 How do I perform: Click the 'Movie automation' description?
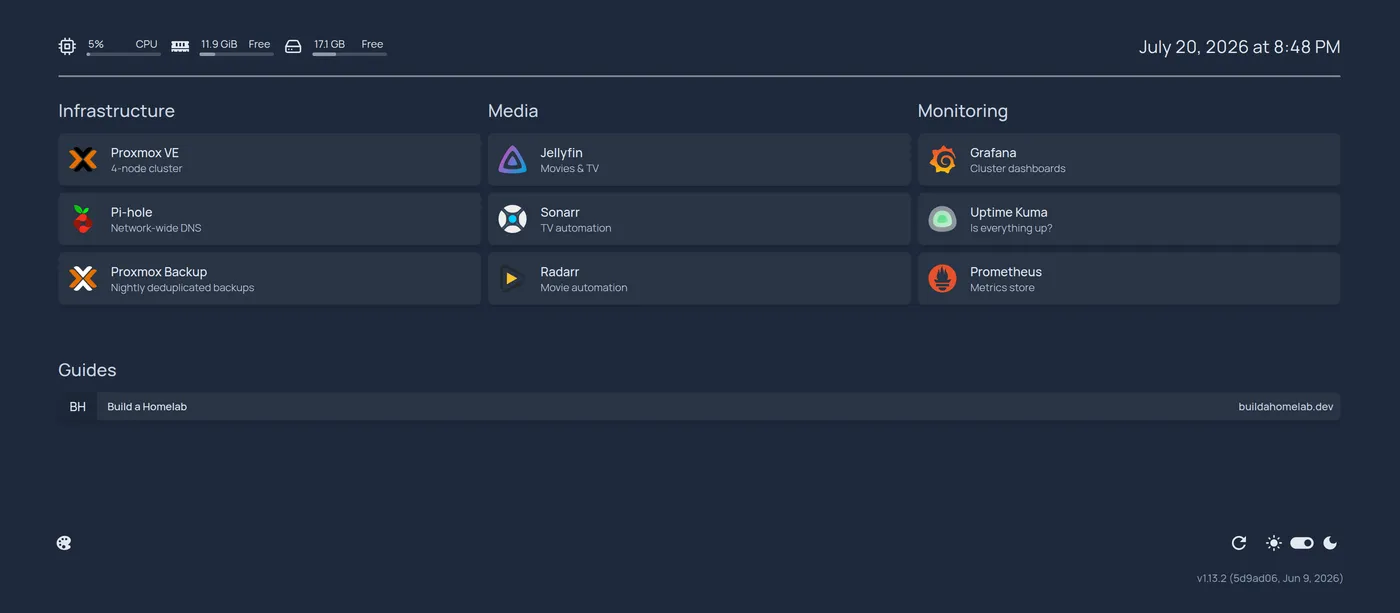[x=584, y=288]
